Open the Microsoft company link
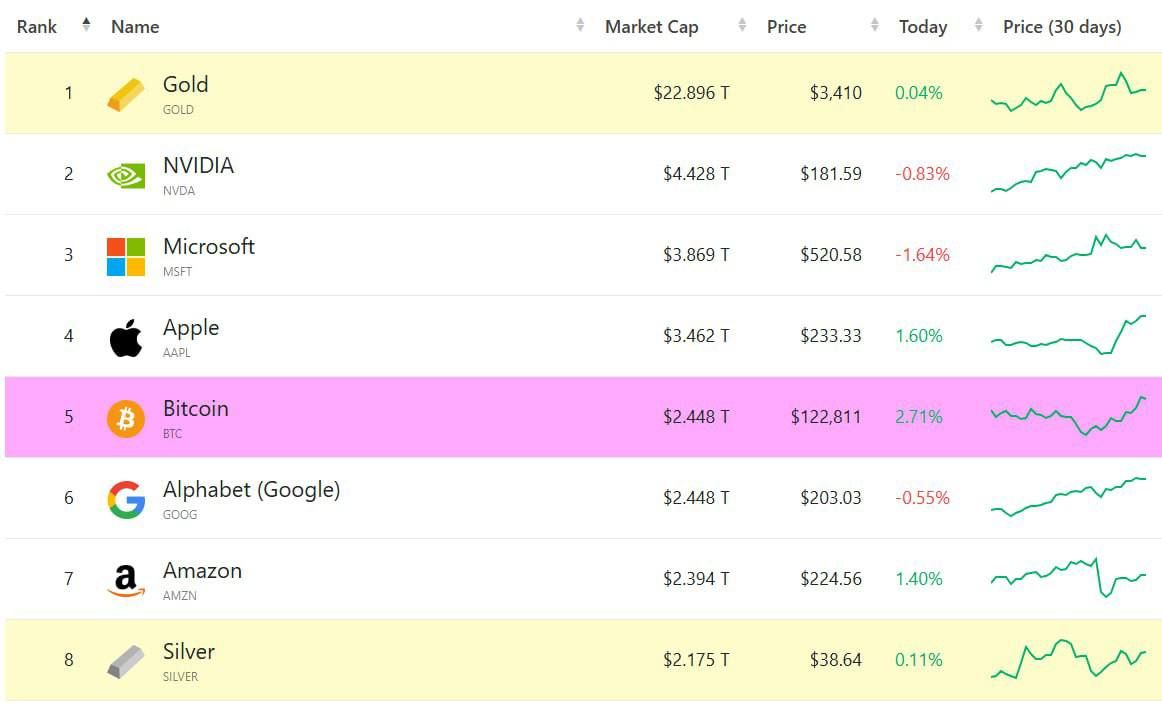The height and width of the screenshot is (705, 1162). coord(209,246)
